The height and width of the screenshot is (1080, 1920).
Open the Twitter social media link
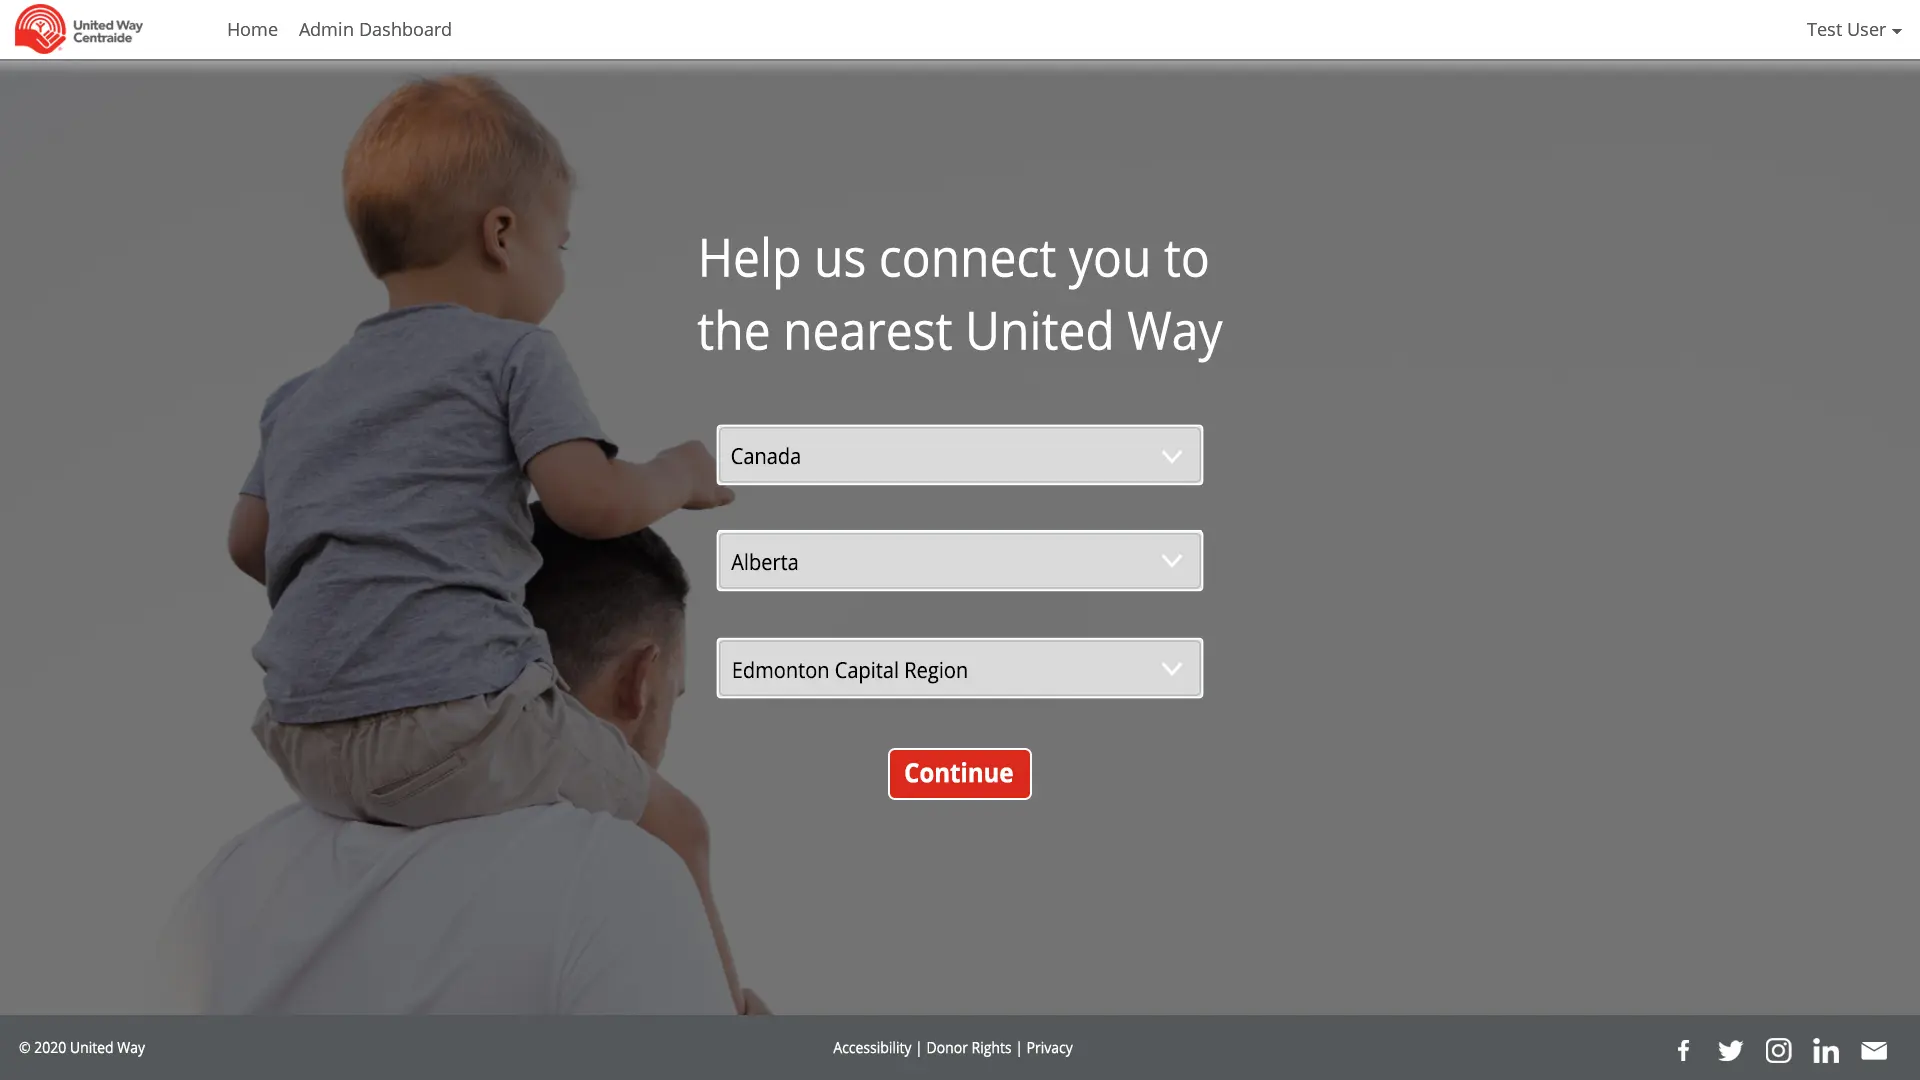(1729, 1050)
